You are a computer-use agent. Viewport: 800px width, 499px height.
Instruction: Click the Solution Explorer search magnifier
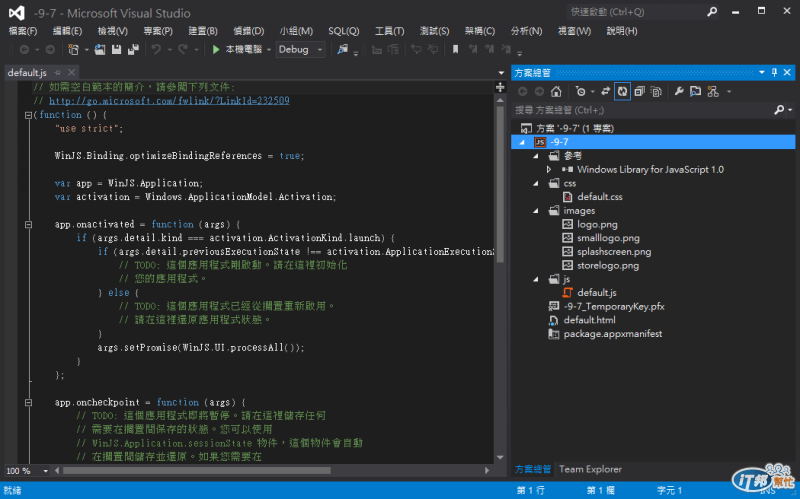click(779, 110)
